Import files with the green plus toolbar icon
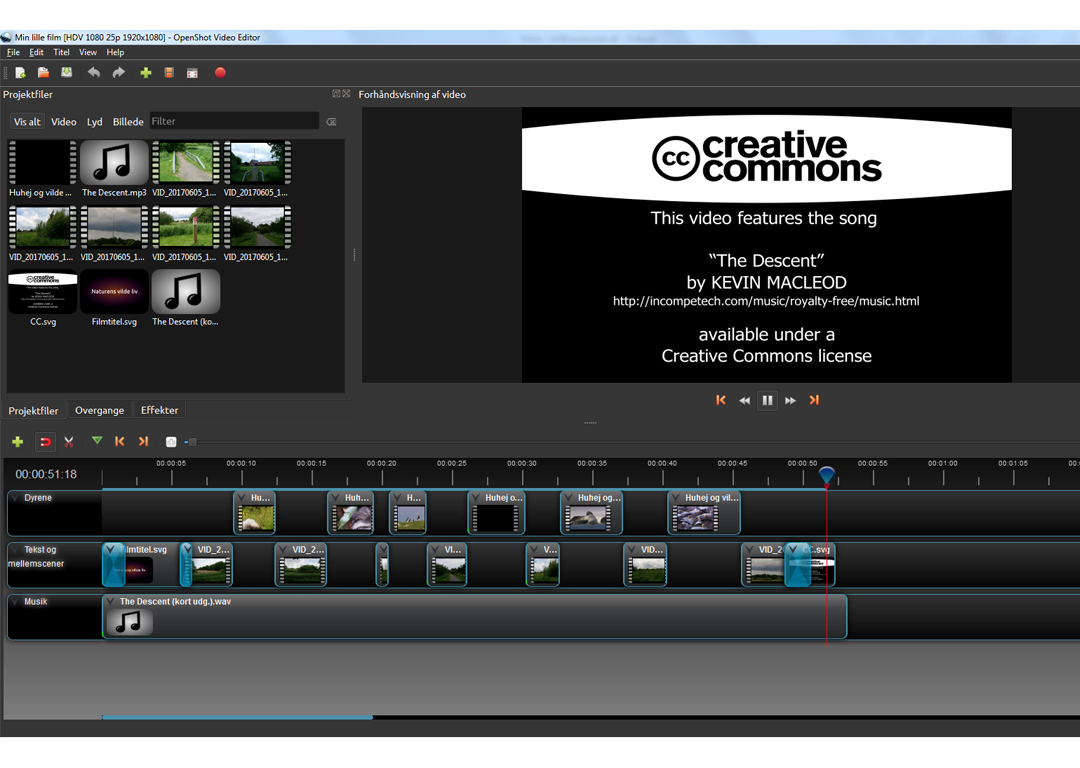The image size is (1080, 768). 145,73
